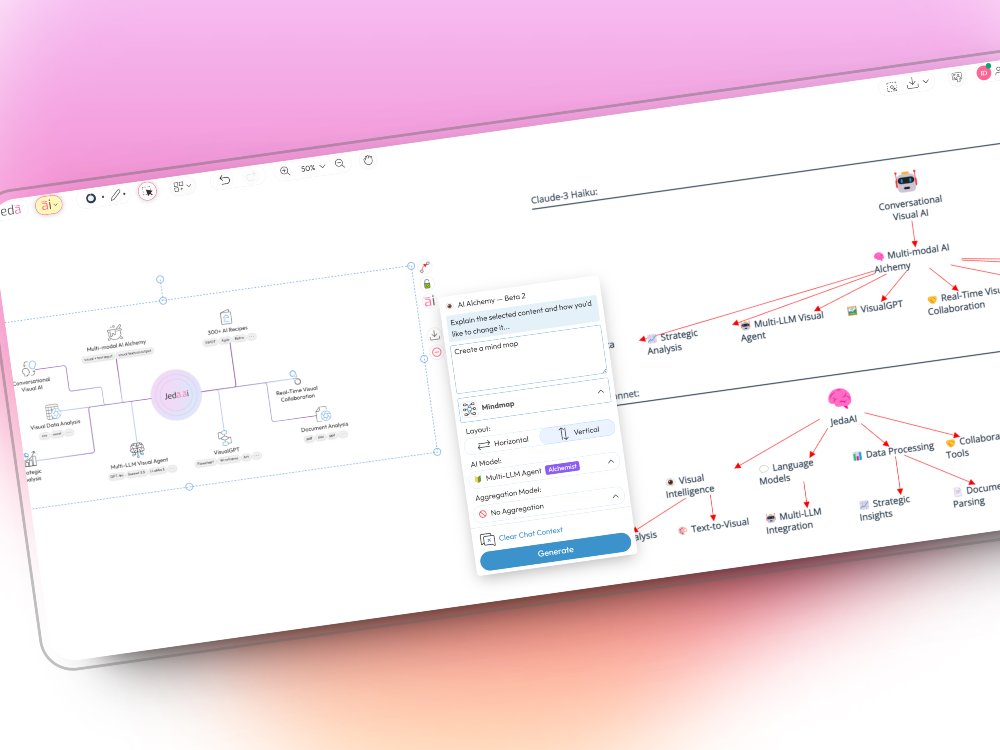Click the AI Alchemy — Beta 2 header

[x=490, y=300]
